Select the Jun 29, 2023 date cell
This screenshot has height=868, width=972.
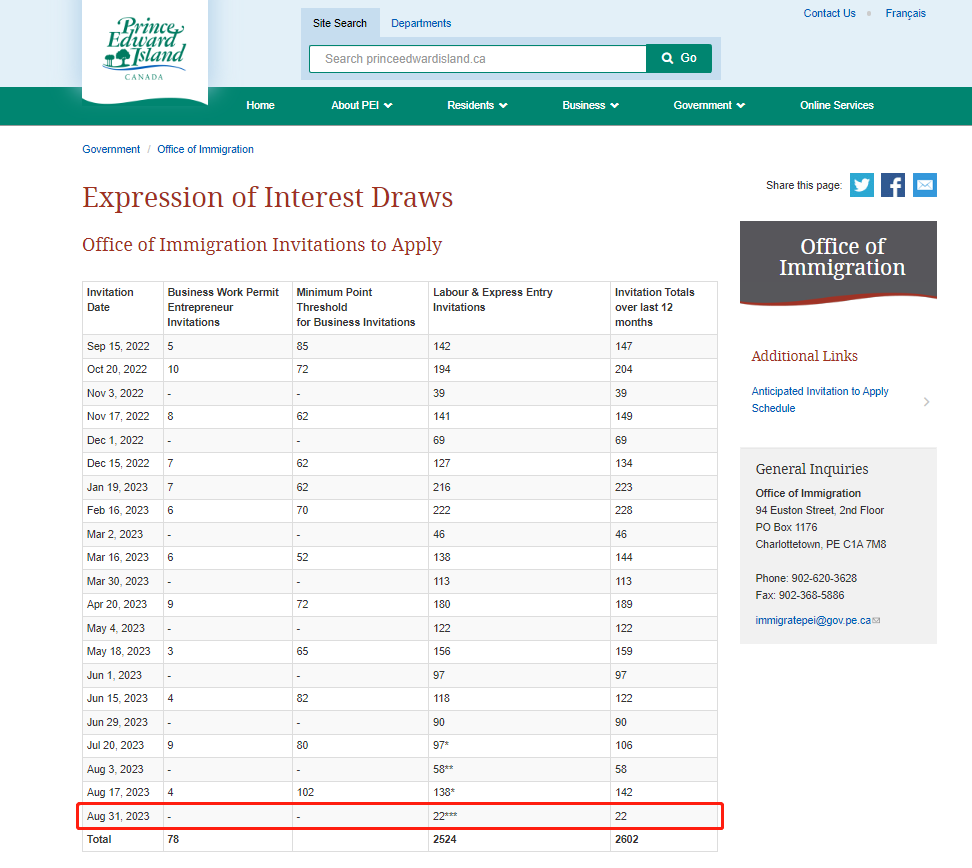coord(123,723)
